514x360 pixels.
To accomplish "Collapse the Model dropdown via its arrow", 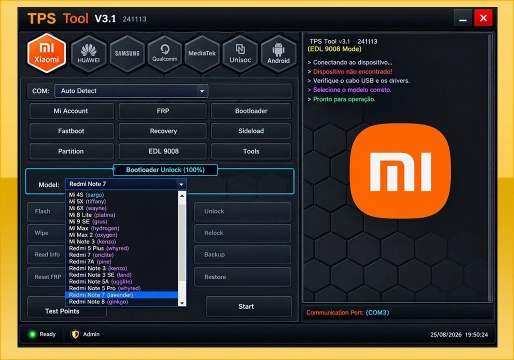I will point(181,184).
